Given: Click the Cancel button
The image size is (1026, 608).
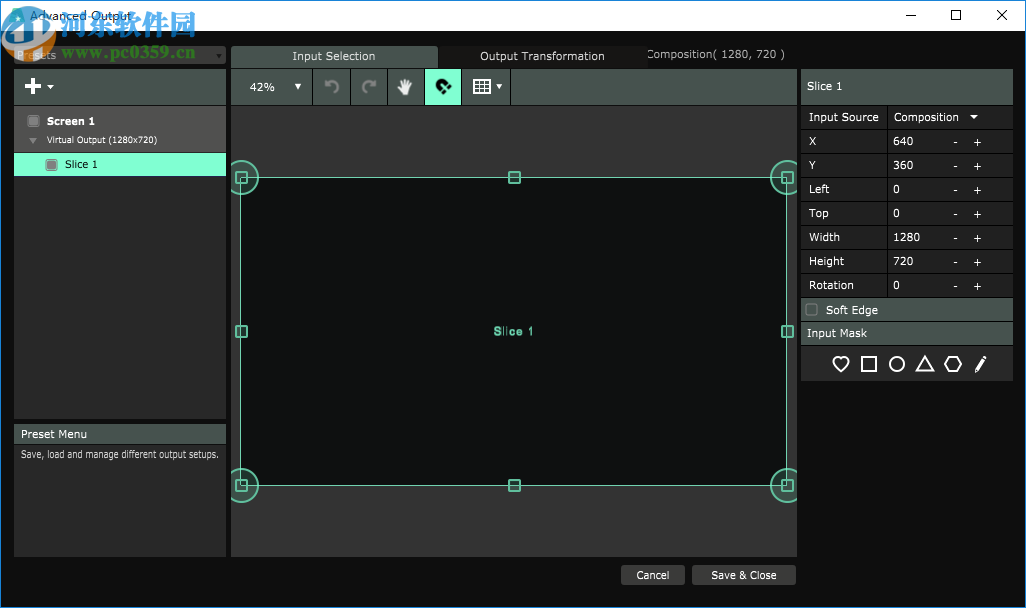Looking at the screenshot, I should (x=652, y=575).
